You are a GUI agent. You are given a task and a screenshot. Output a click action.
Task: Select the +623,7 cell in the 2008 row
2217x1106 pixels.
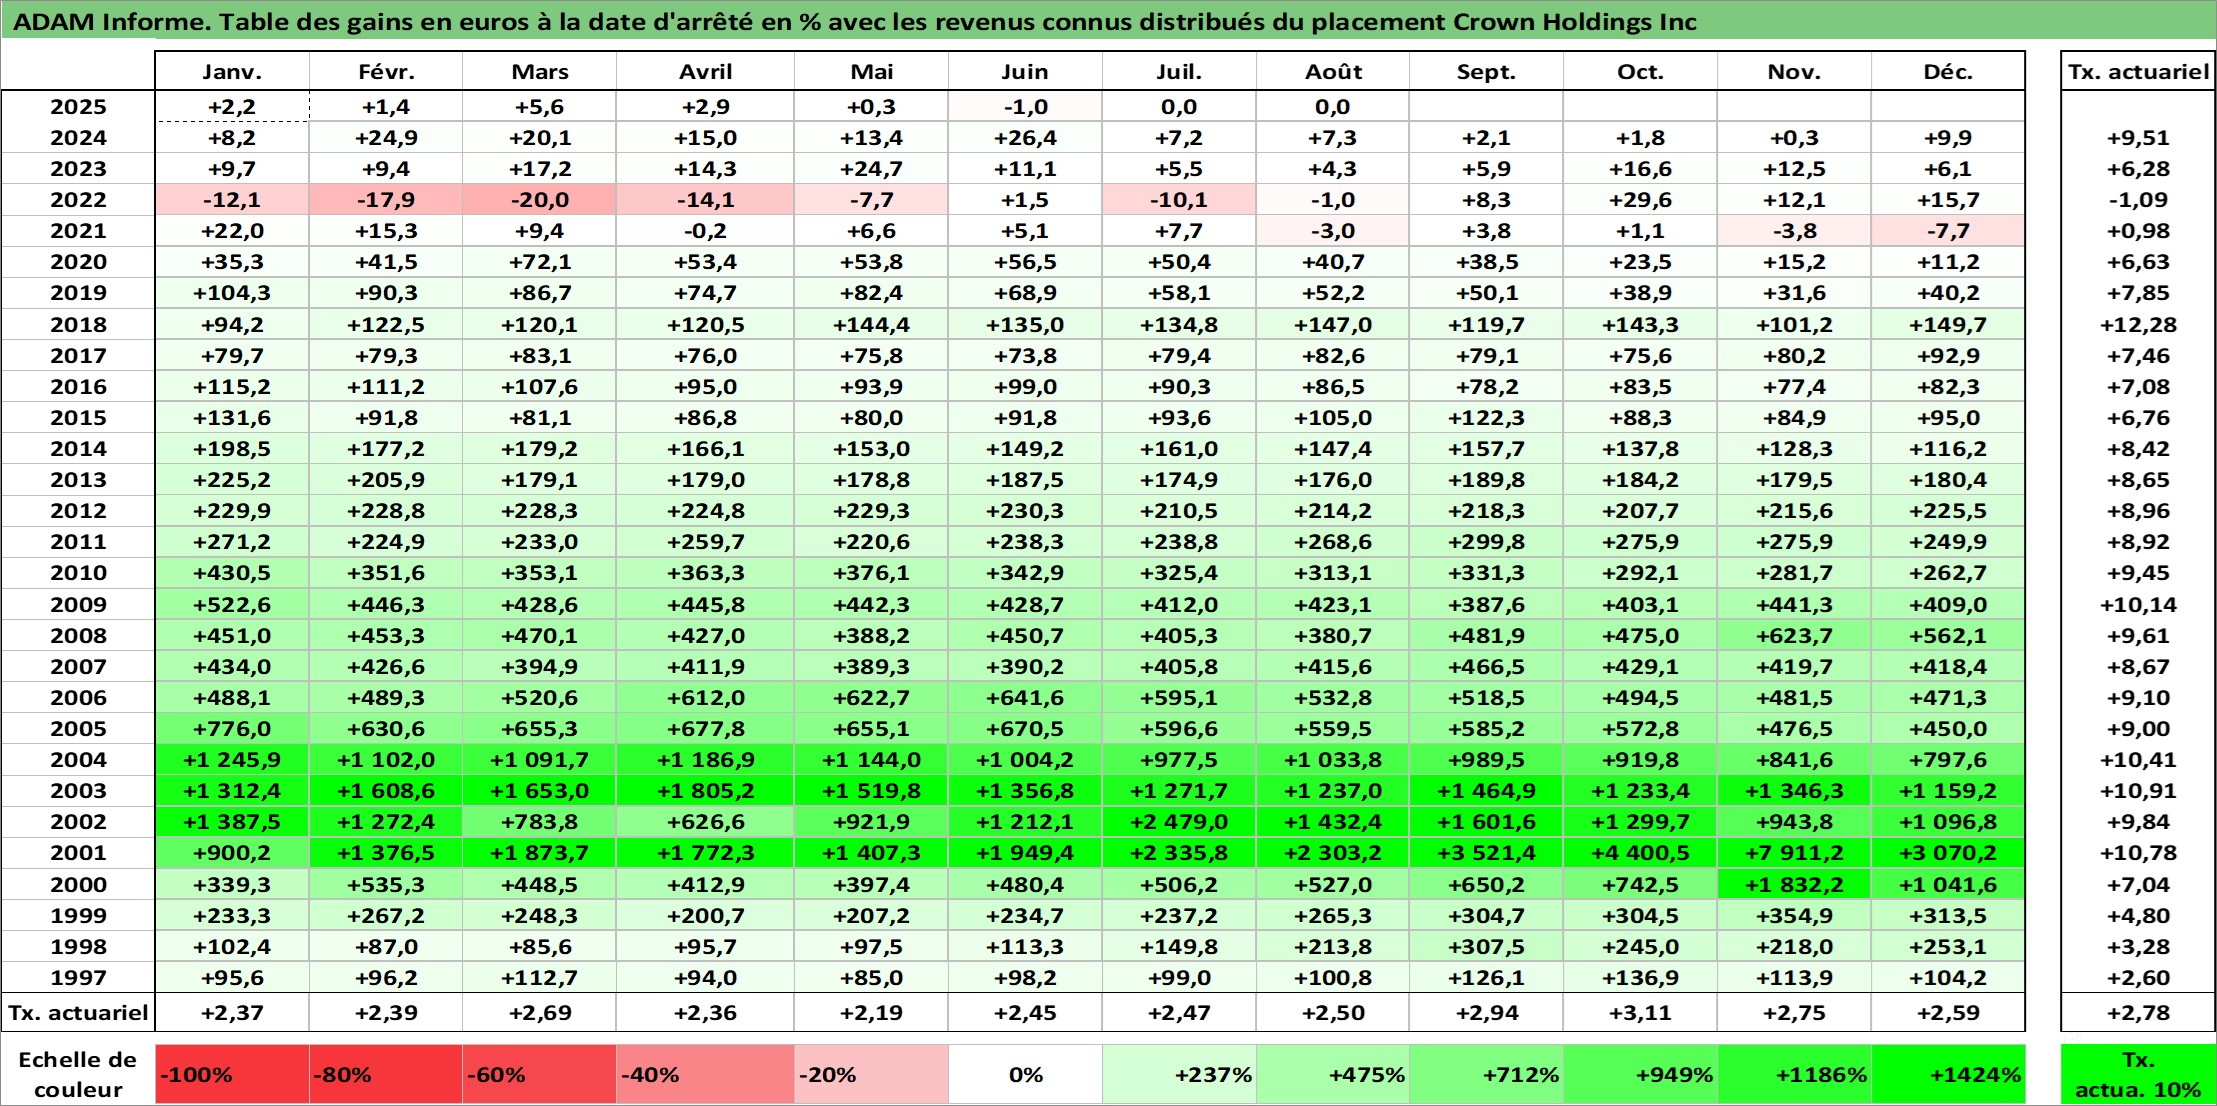click(1794, 636)
